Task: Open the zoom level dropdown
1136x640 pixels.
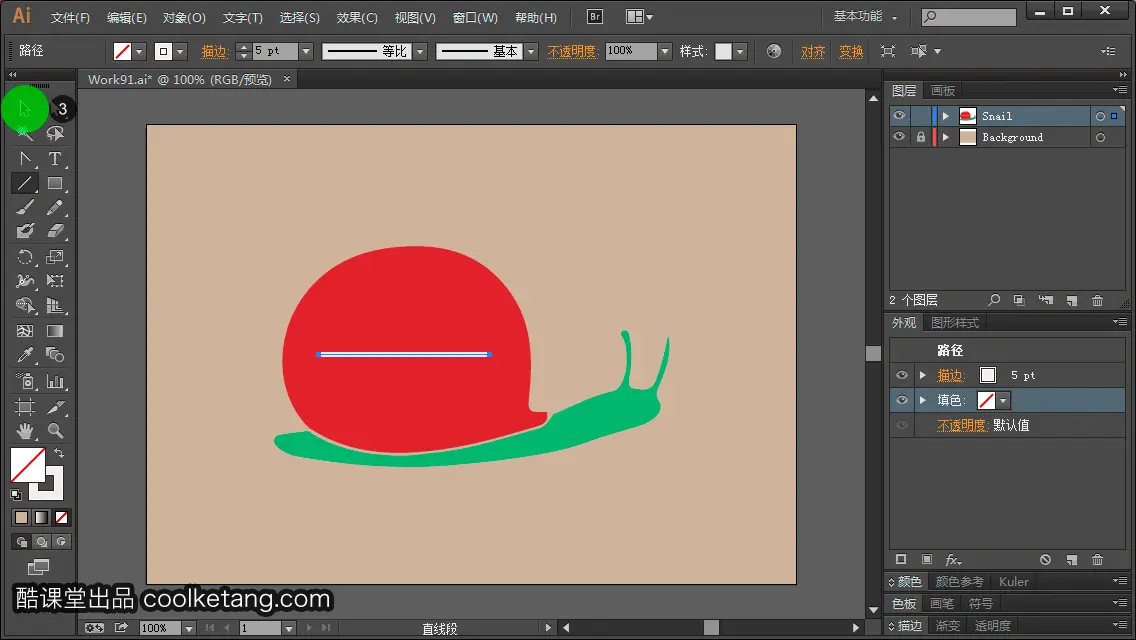Action: pos(189,628)
